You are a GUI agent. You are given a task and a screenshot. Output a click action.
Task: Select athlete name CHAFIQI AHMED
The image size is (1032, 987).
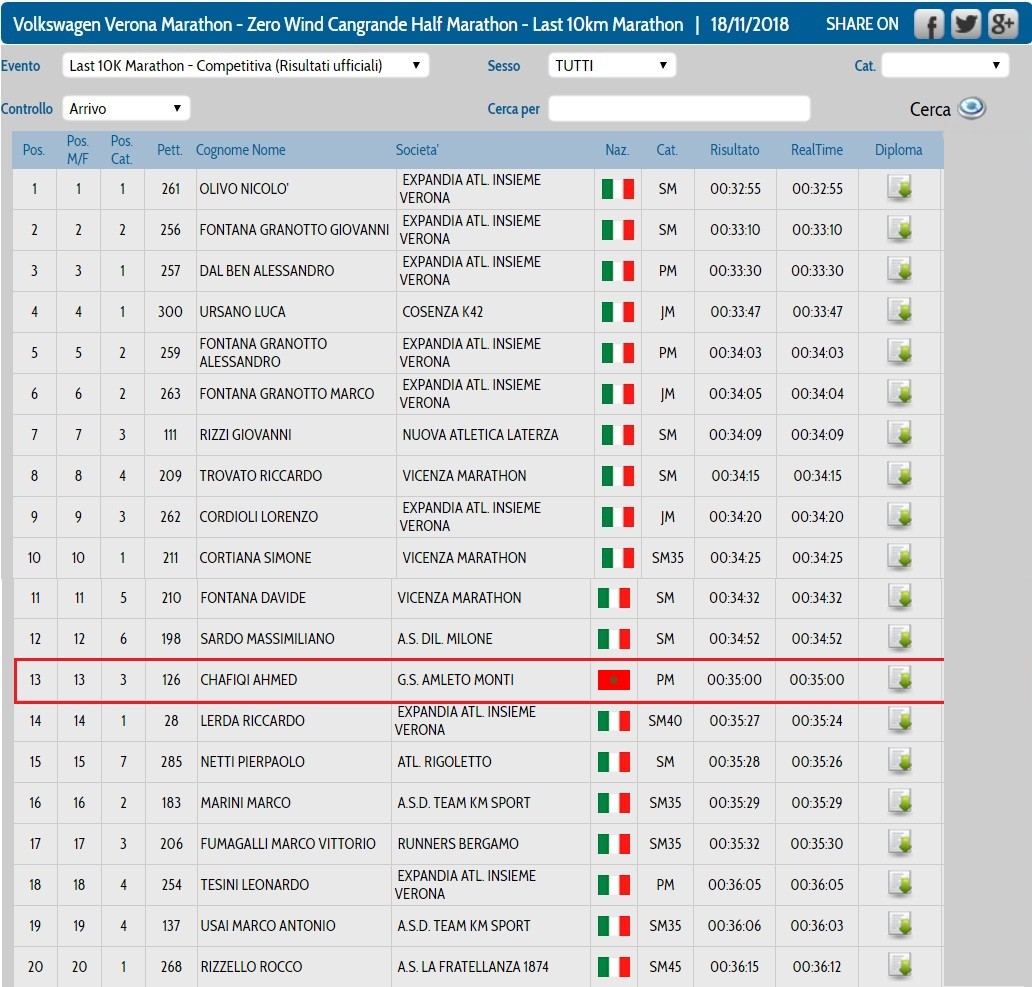coord(249,680)
